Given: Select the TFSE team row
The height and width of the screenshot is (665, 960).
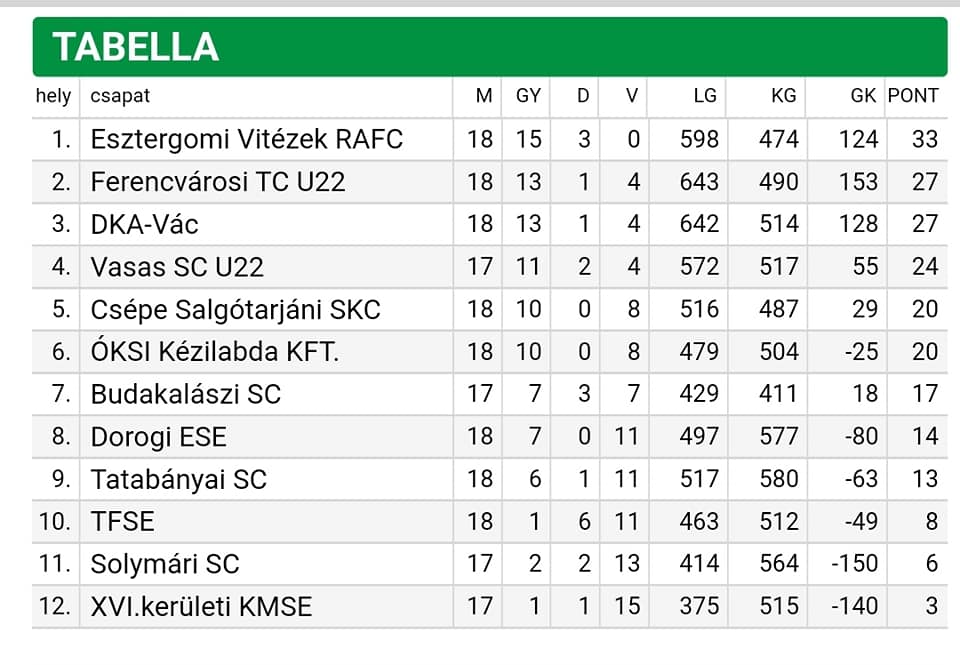Looking at the screenshot, I should point(490,522).
